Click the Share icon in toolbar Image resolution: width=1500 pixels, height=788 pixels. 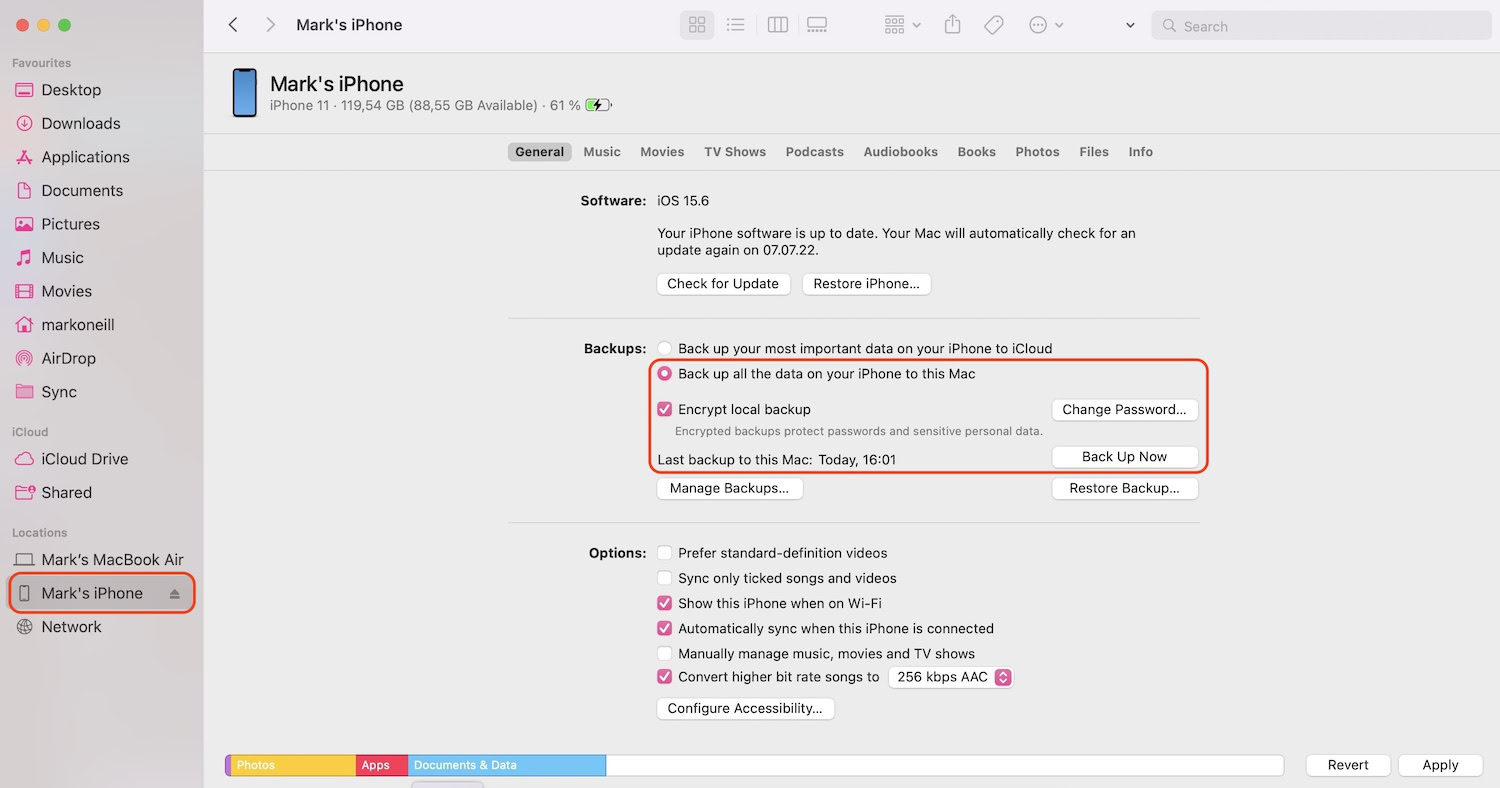click(x=952, y=26)
